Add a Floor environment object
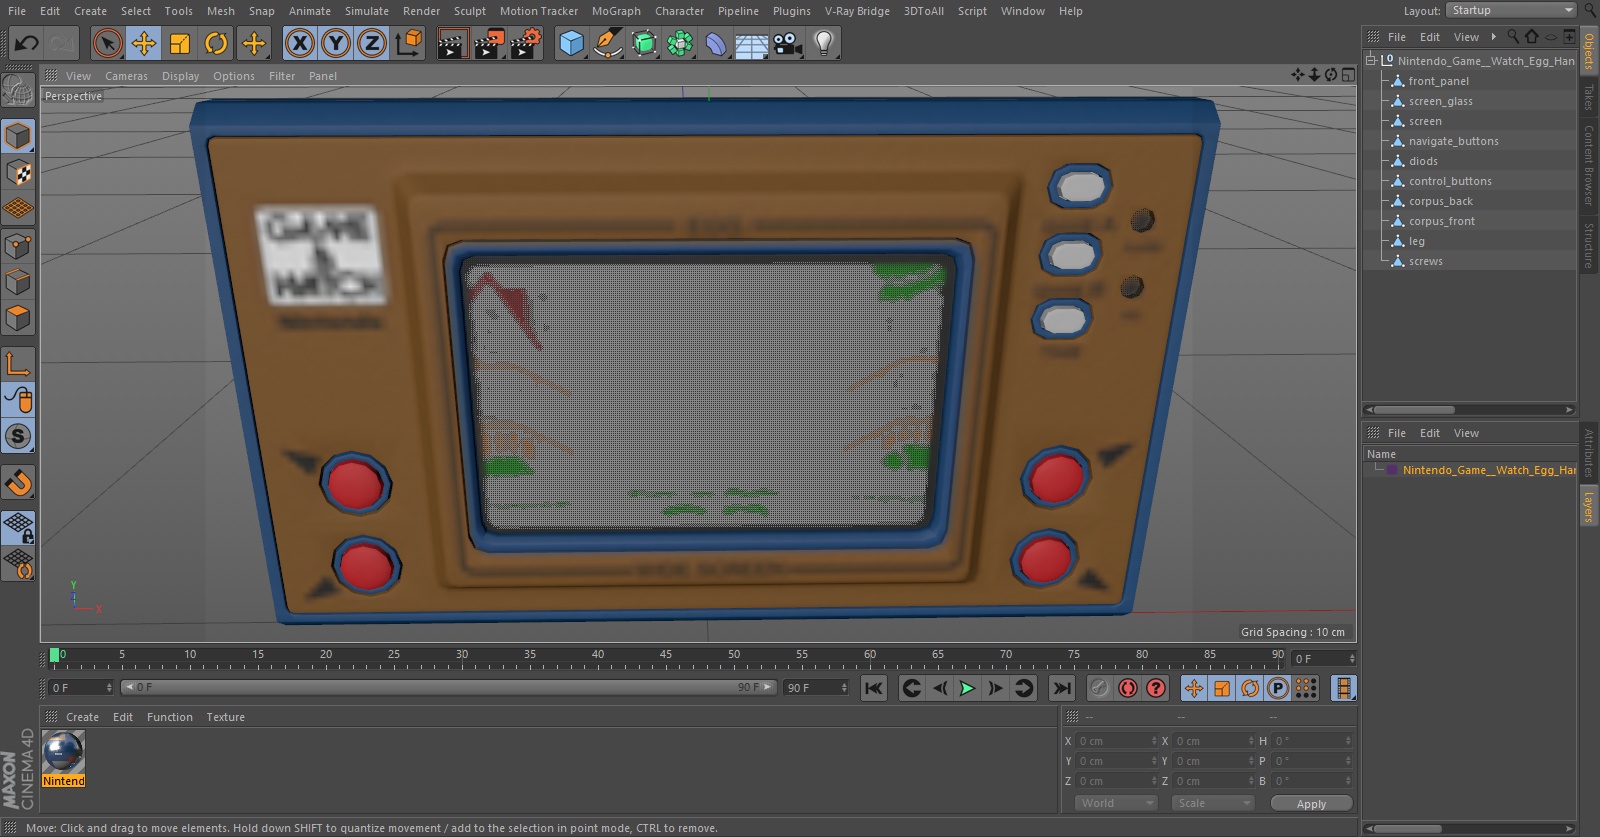 [751, 43]
